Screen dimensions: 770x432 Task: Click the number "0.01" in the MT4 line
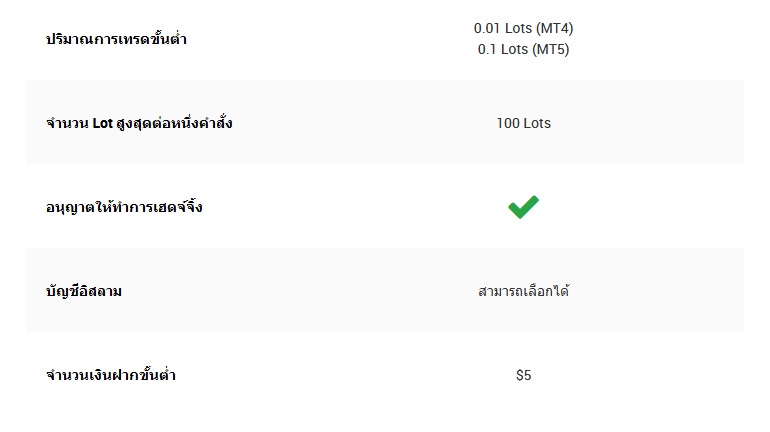tap(487, 28)
